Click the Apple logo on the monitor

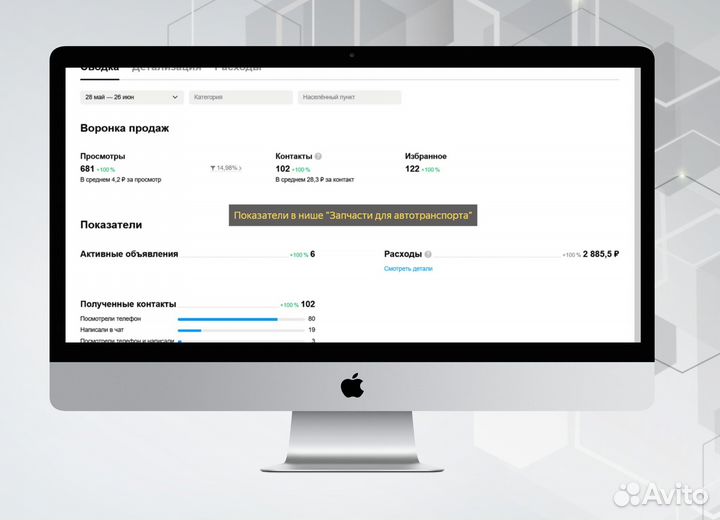pyautogui.click(x=352, y=386)
